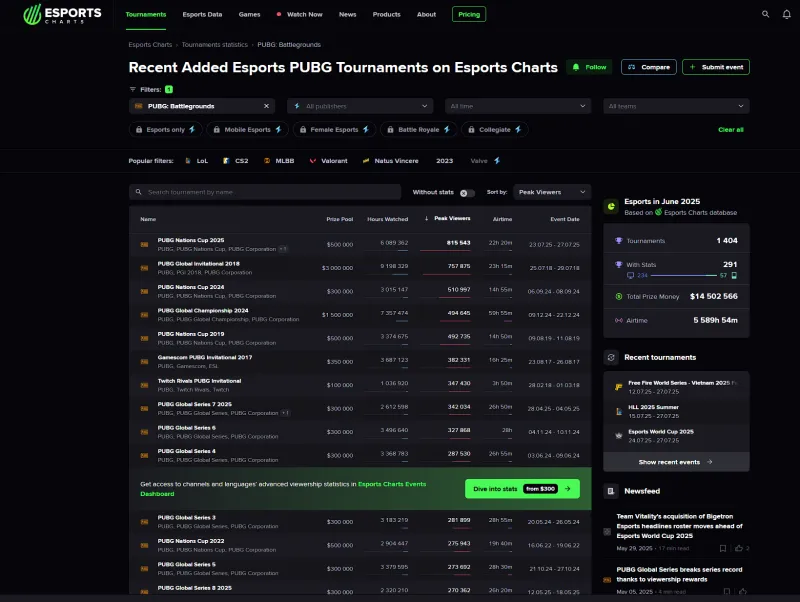This screenshot has width=800, height=602.
Task: Select the 2023 popular filter
Action: 444,161
